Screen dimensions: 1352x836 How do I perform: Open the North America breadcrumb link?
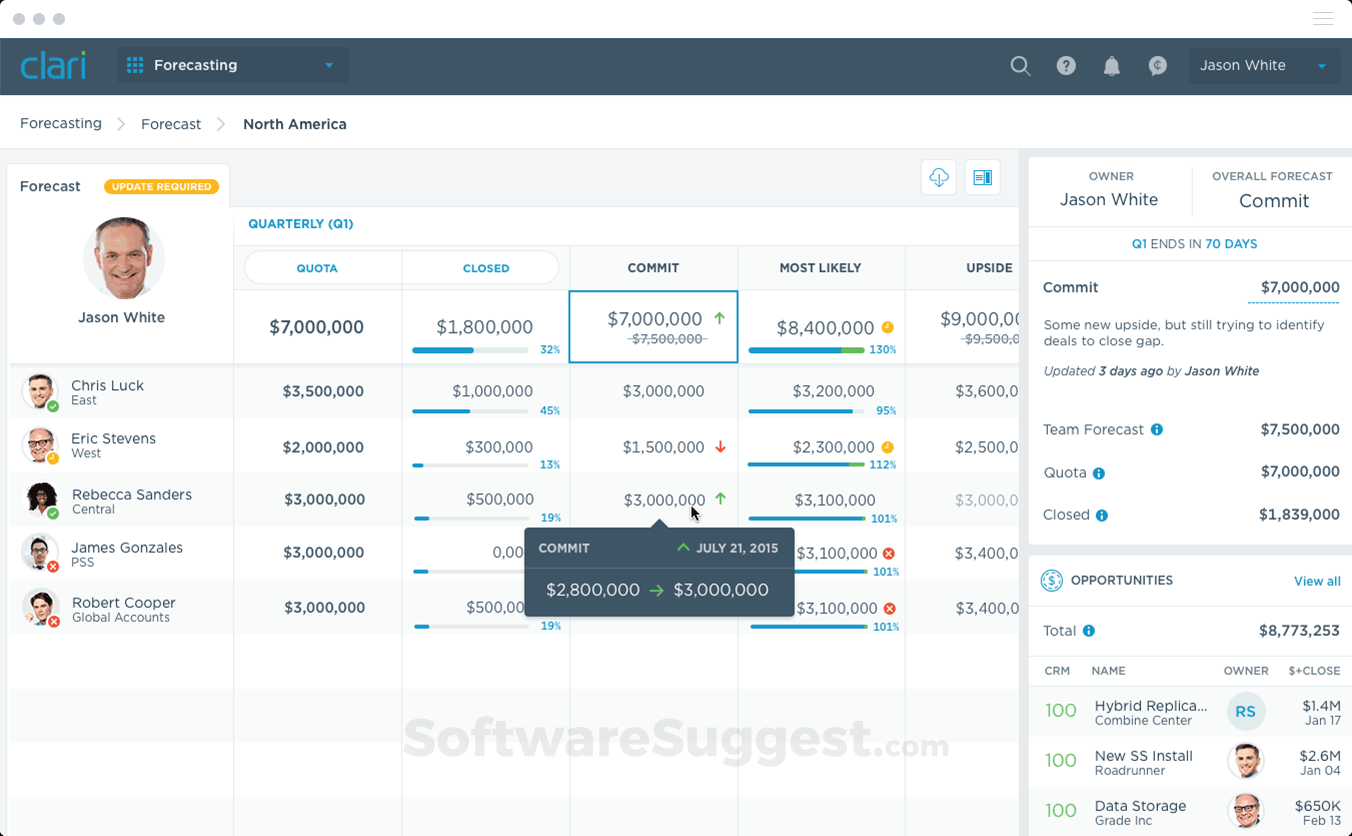pyautogui.click(x=294, y=123)
